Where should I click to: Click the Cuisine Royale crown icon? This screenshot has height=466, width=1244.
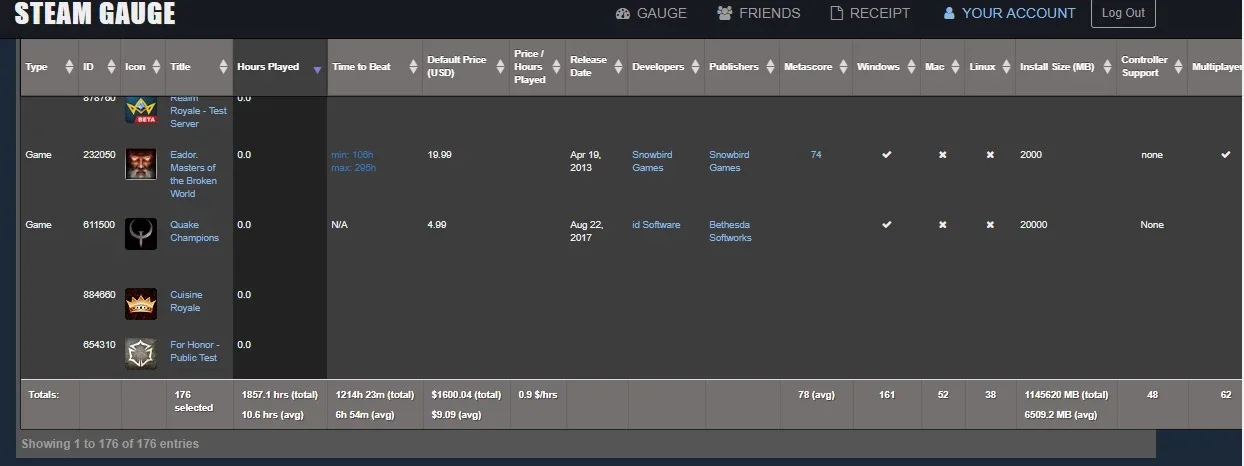click(141, 304)
